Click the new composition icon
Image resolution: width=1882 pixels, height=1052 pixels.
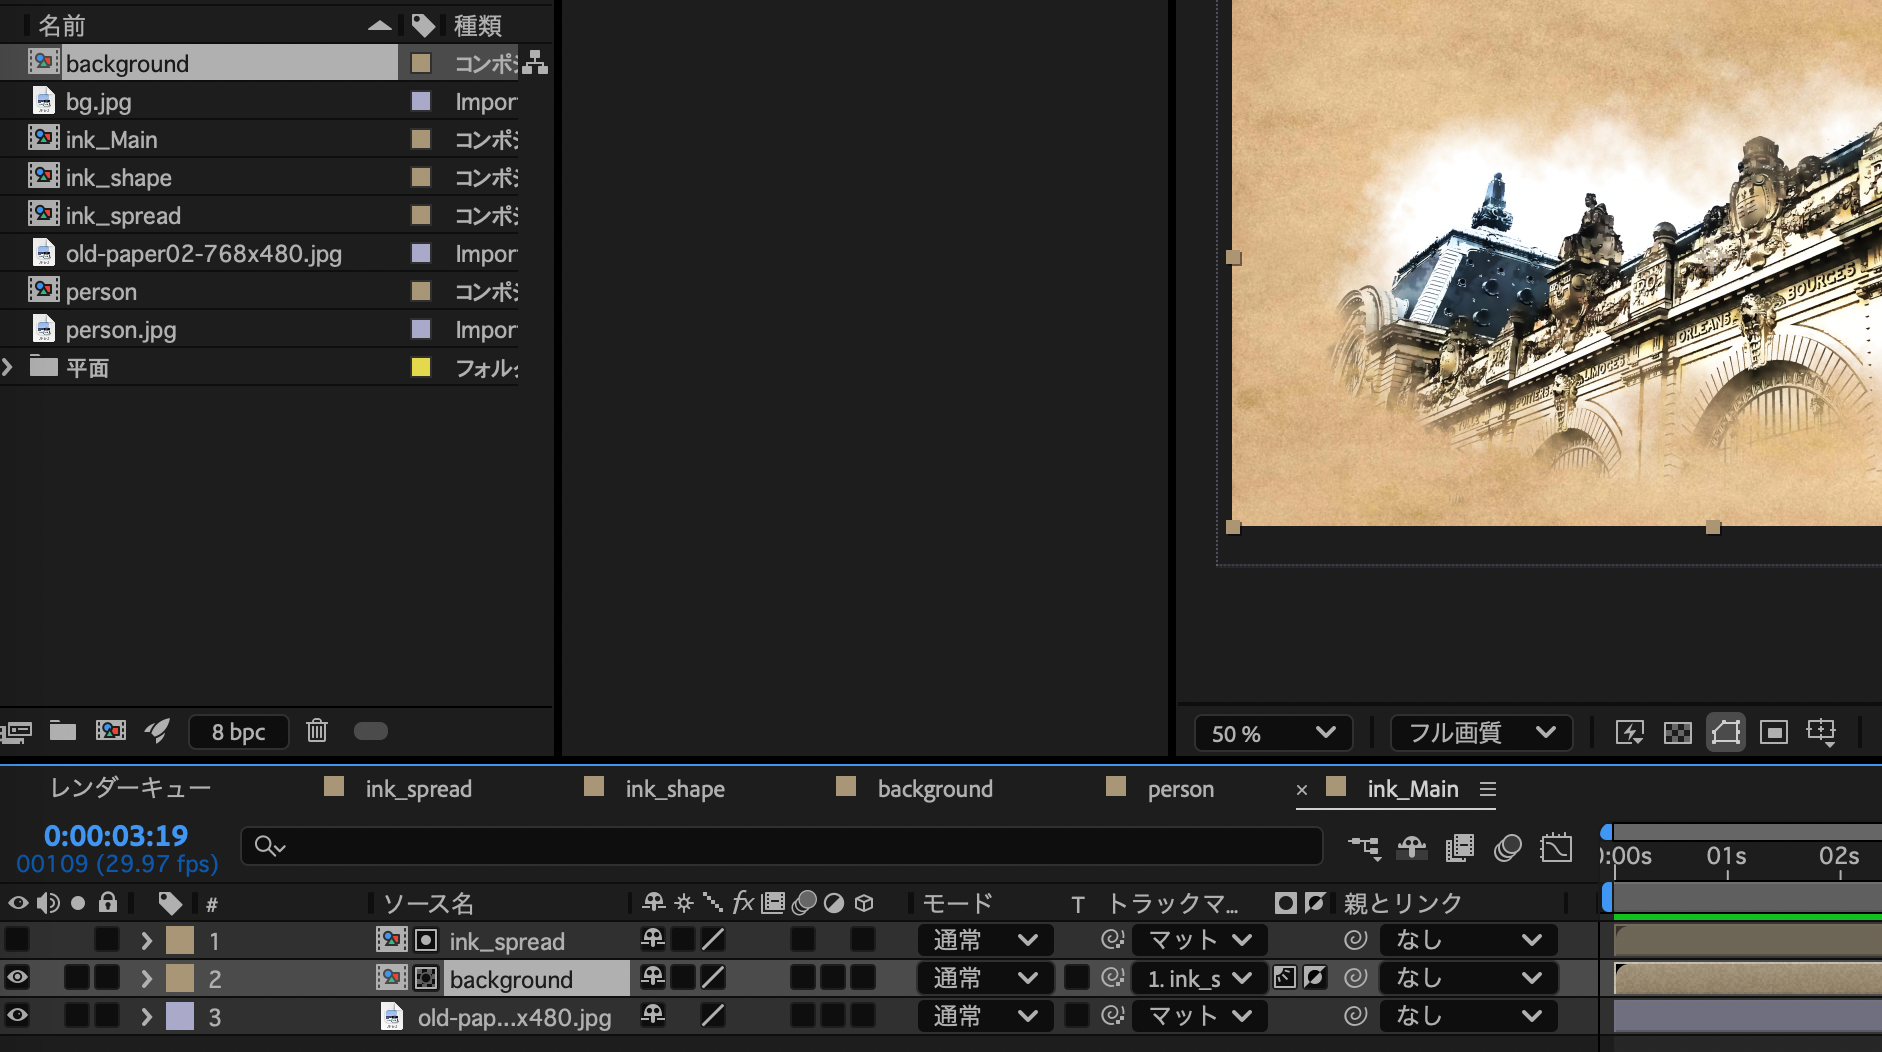click(110, 731)
